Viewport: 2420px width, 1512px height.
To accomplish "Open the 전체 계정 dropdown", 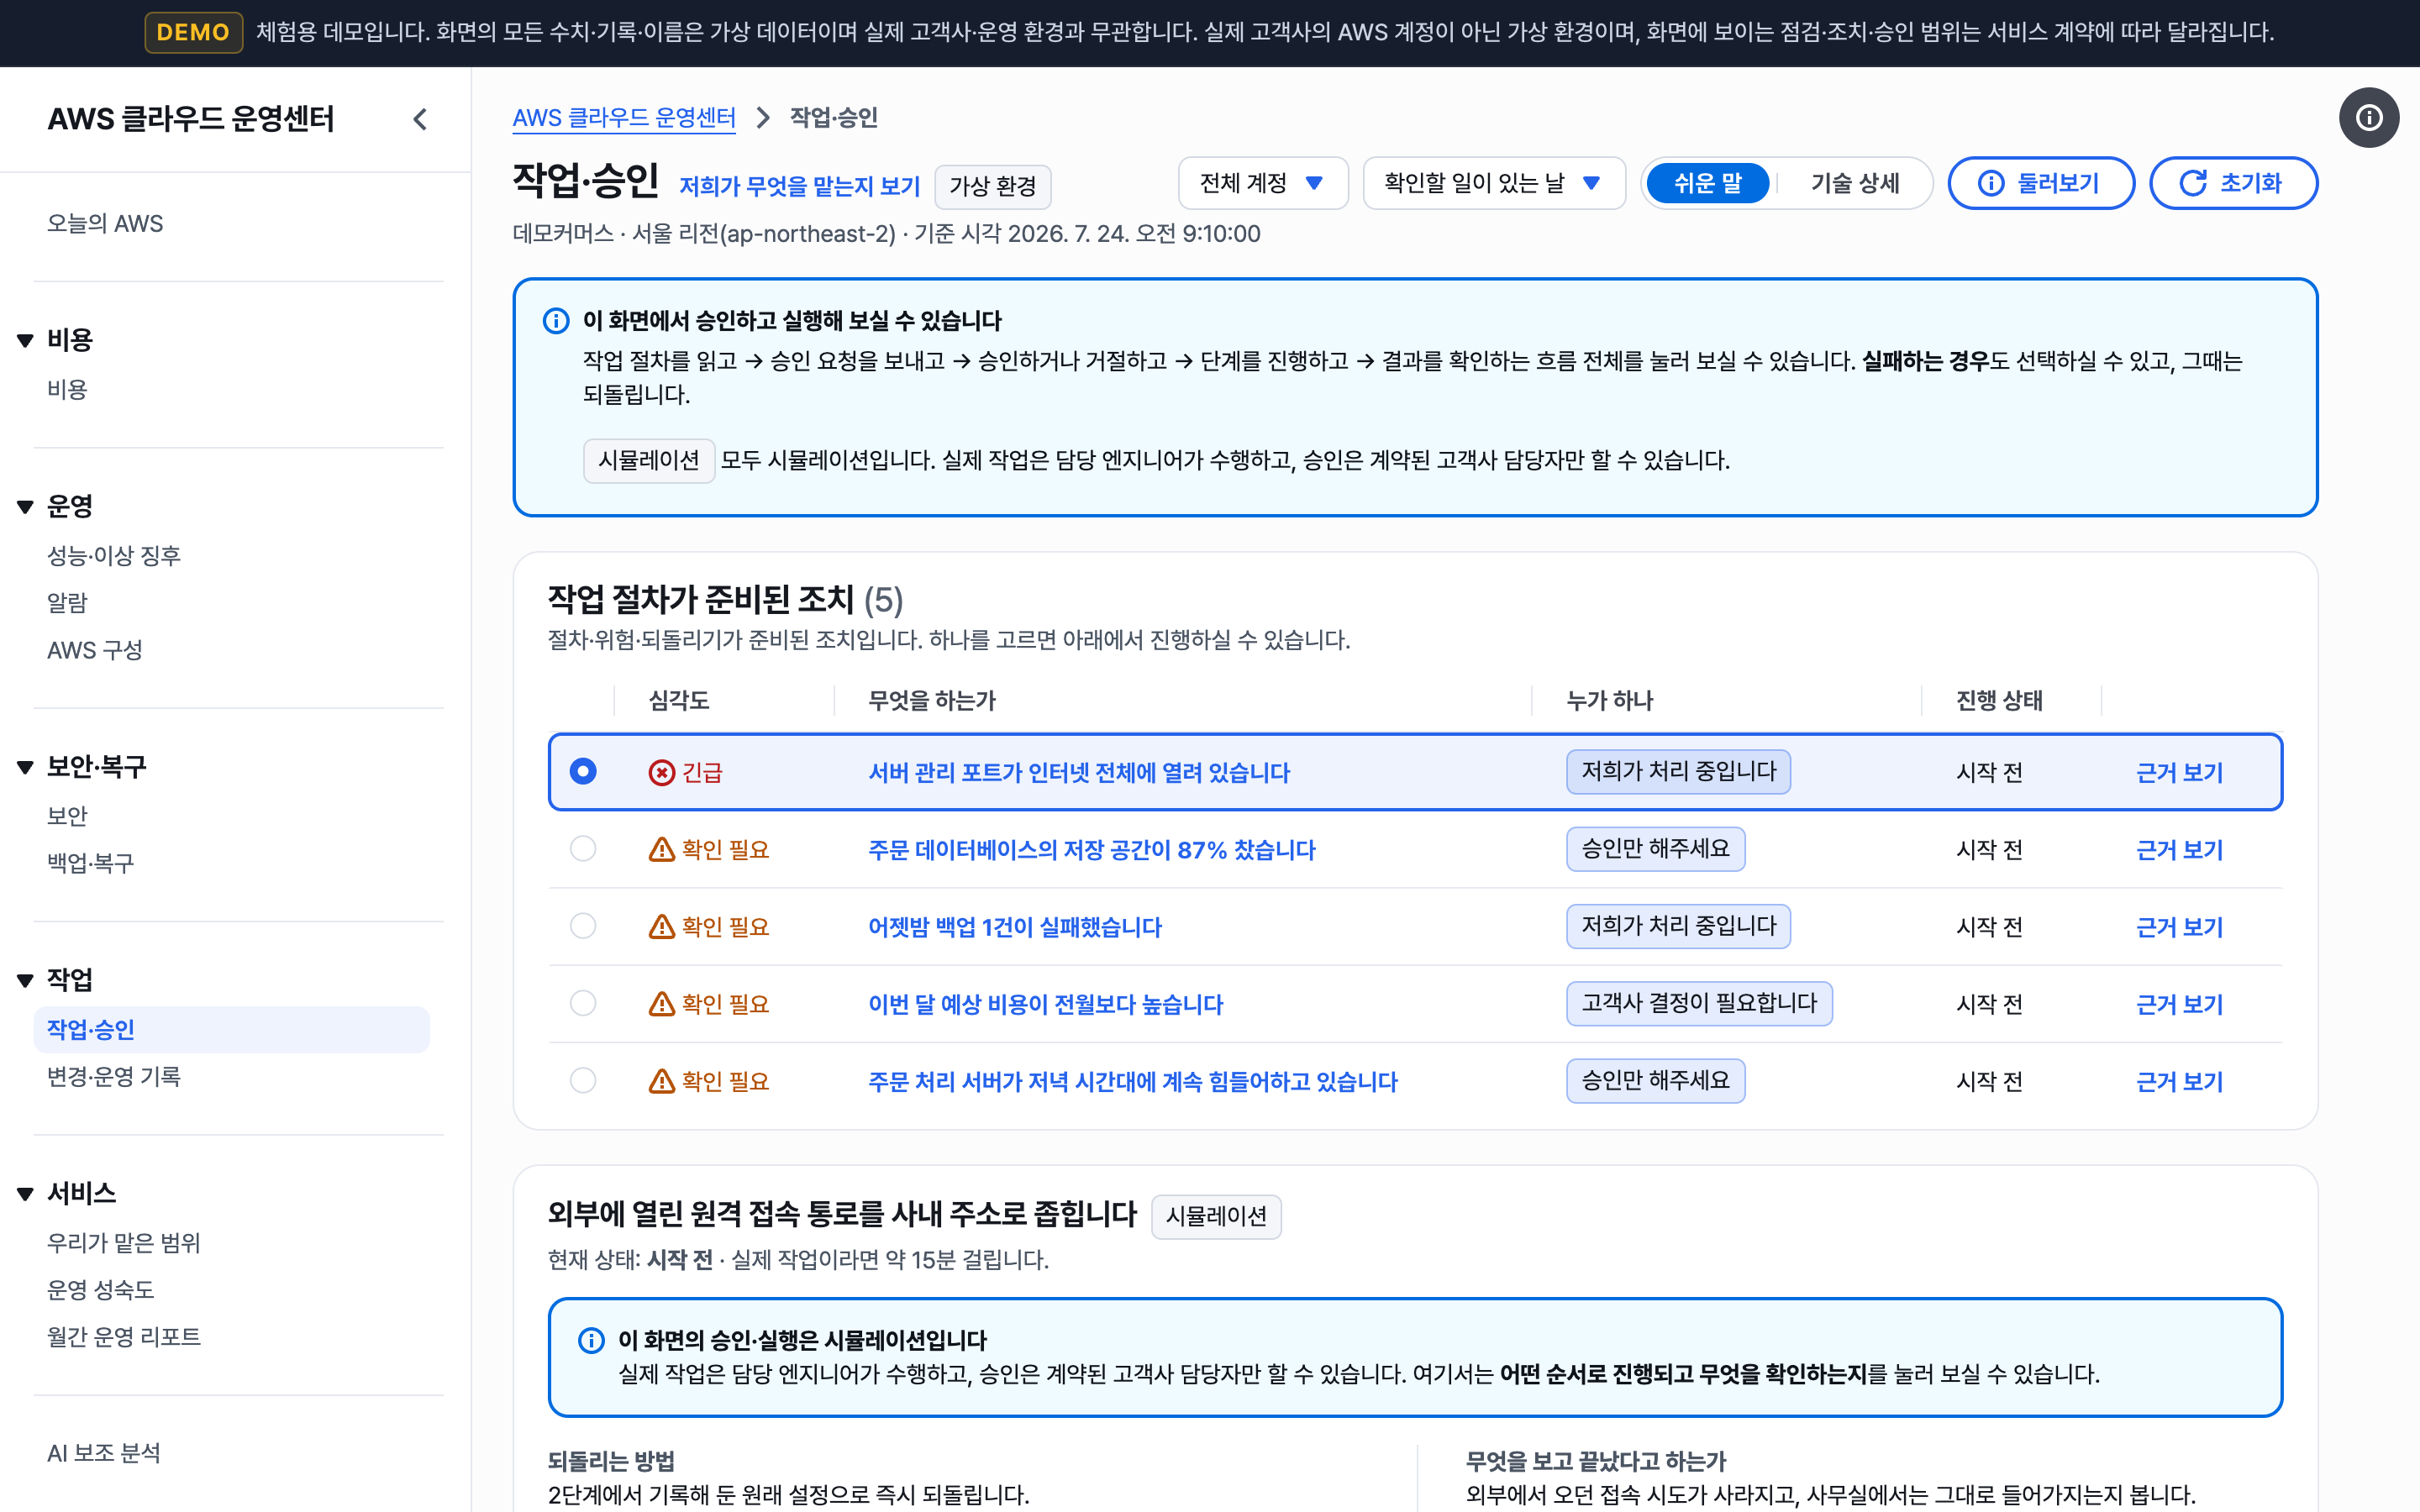I will click(1263, 183).
